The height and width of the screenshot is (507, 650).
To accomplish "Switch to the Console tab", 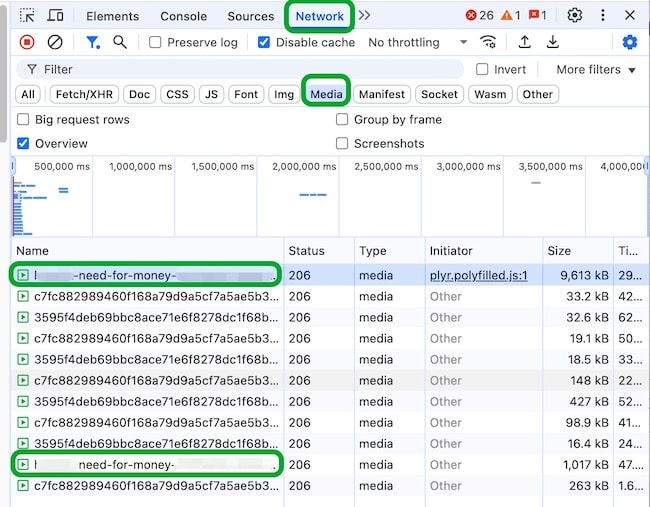I will [x=184, y=16].
